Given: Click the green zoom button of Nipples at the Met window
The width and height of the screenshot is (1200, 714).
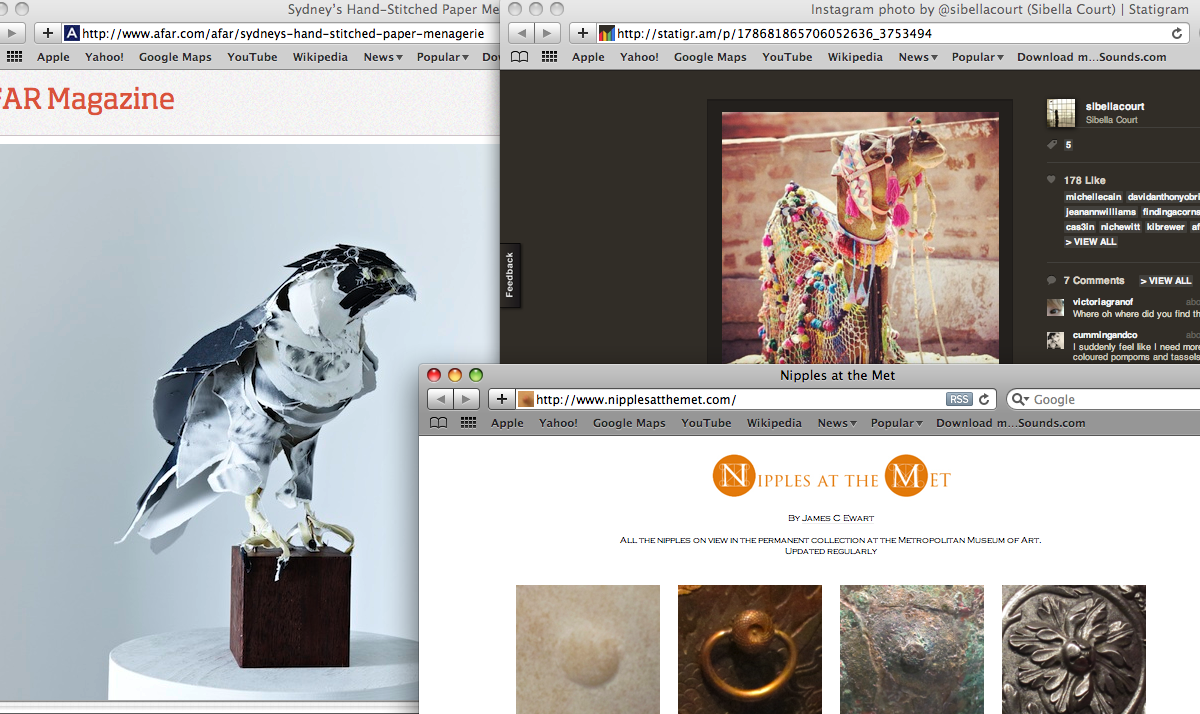Looking at the screenshot, I should [x=476, y=375].
